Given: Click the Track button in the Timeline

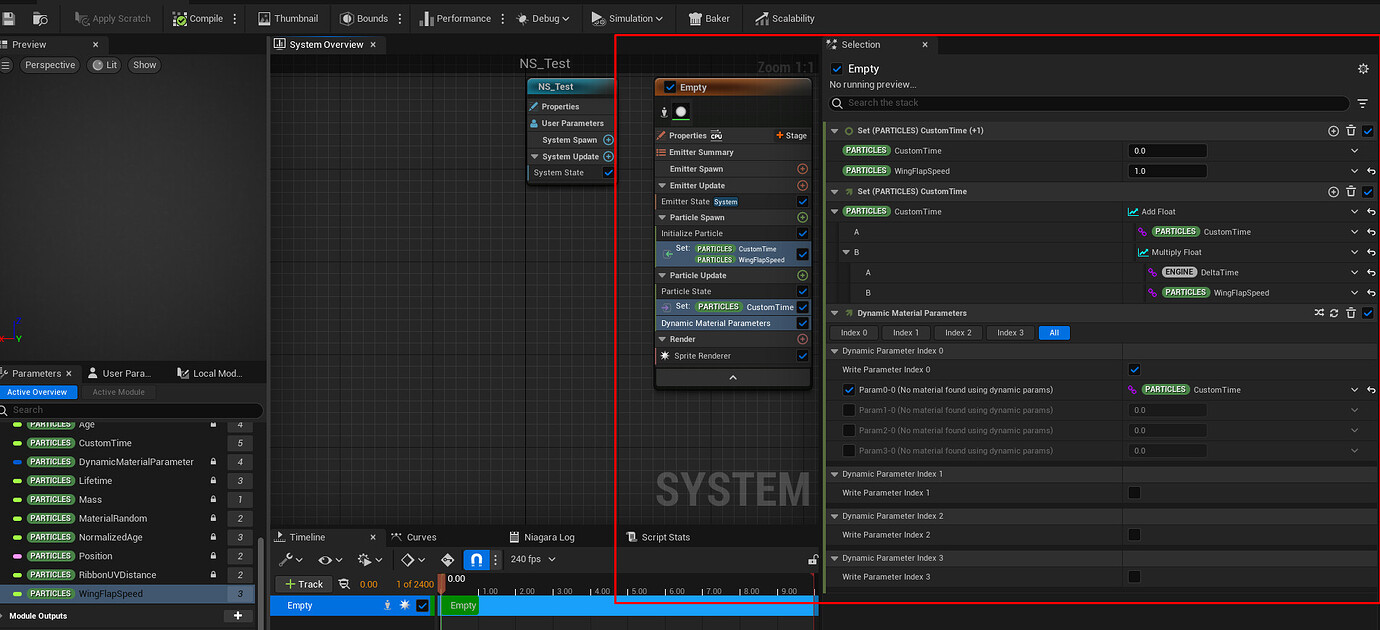Looking at the screenshot, I should click(303, 583).
